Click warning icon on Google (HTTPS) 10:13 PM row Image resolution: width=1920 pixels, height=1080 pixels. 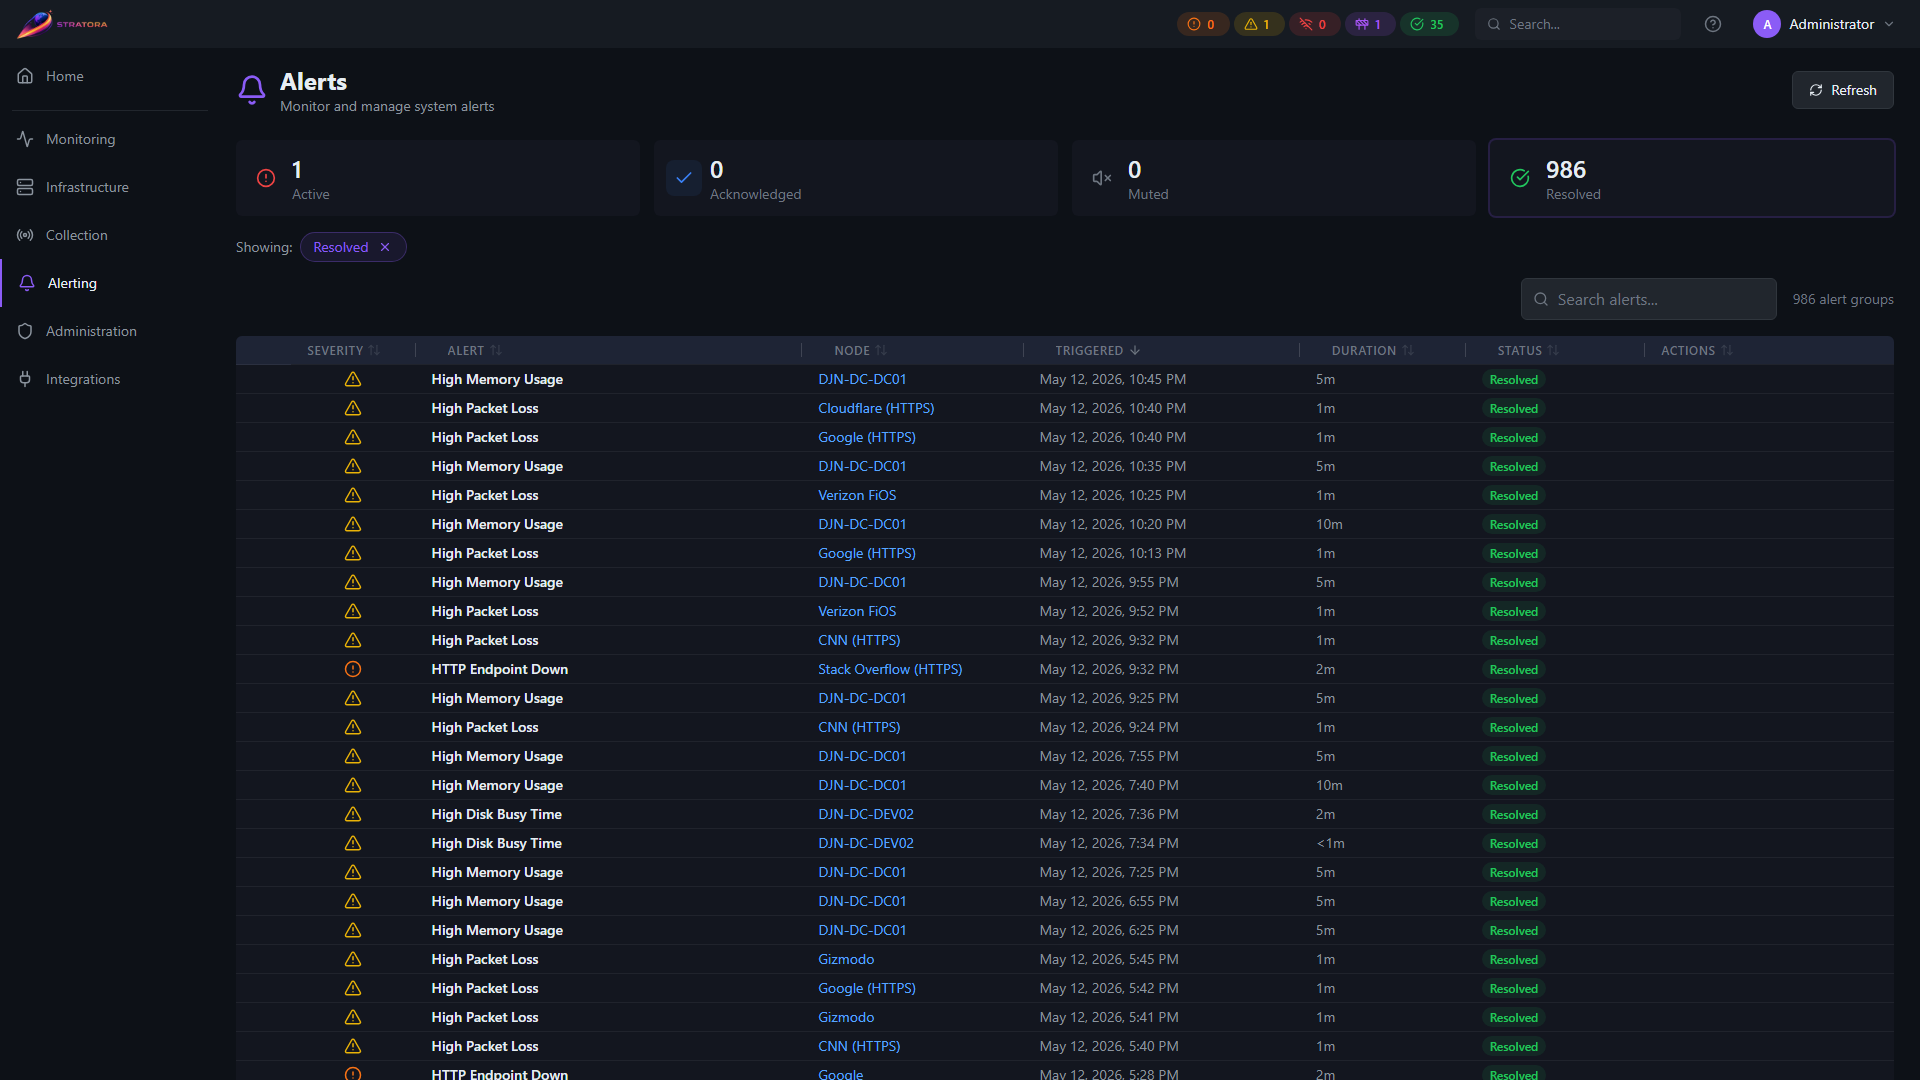coord(353,553)
